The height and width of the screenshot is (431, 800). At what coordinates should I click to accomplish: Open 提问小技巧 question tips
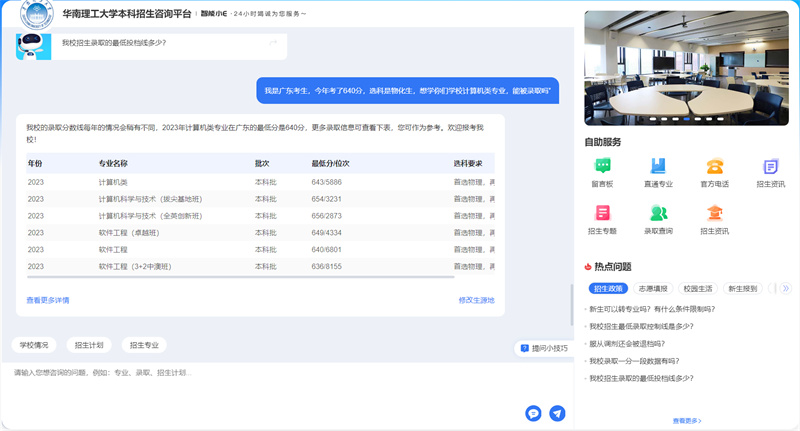pos(544,348)
